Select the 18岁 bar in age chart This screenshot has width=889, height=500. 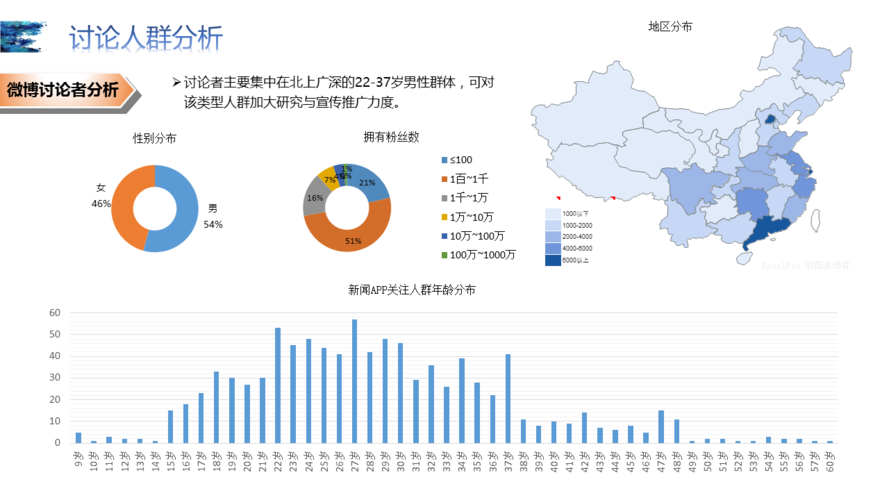tap(216, 407)
